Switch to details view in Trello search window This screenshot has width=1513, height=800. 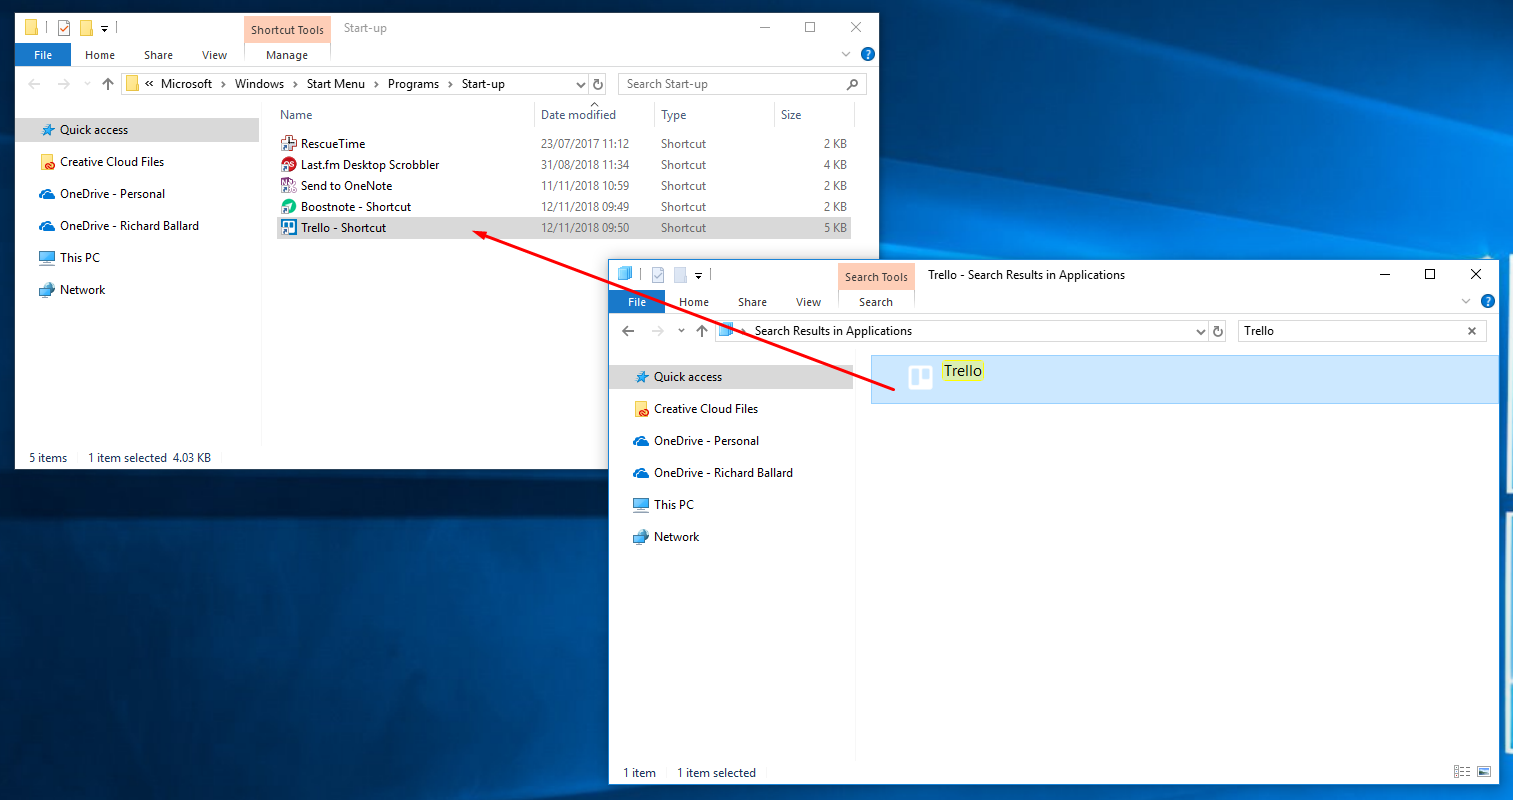[1462, 772]
